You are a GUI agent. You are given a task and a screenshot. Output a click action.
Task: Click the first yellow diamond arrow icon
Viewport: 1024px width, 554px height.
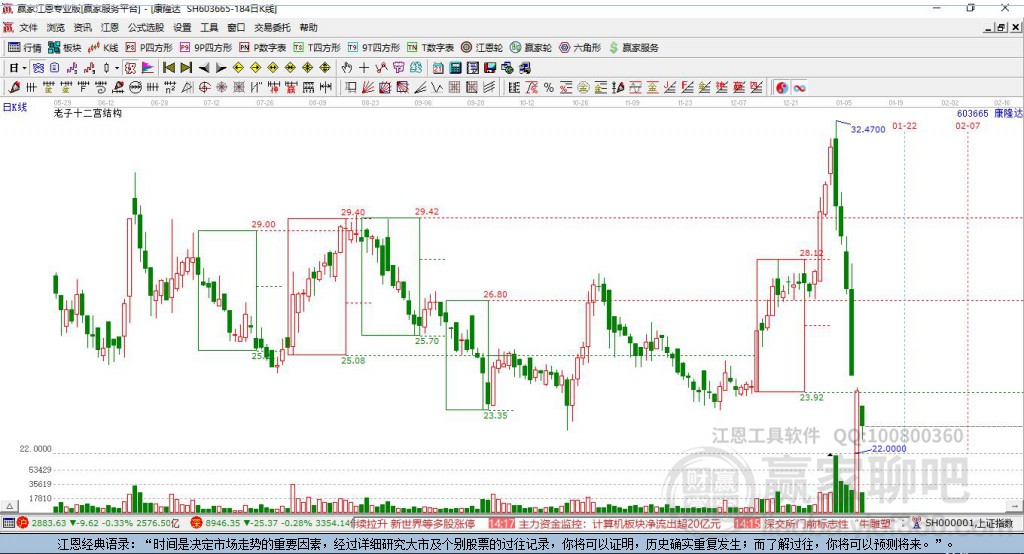[238, 68]
